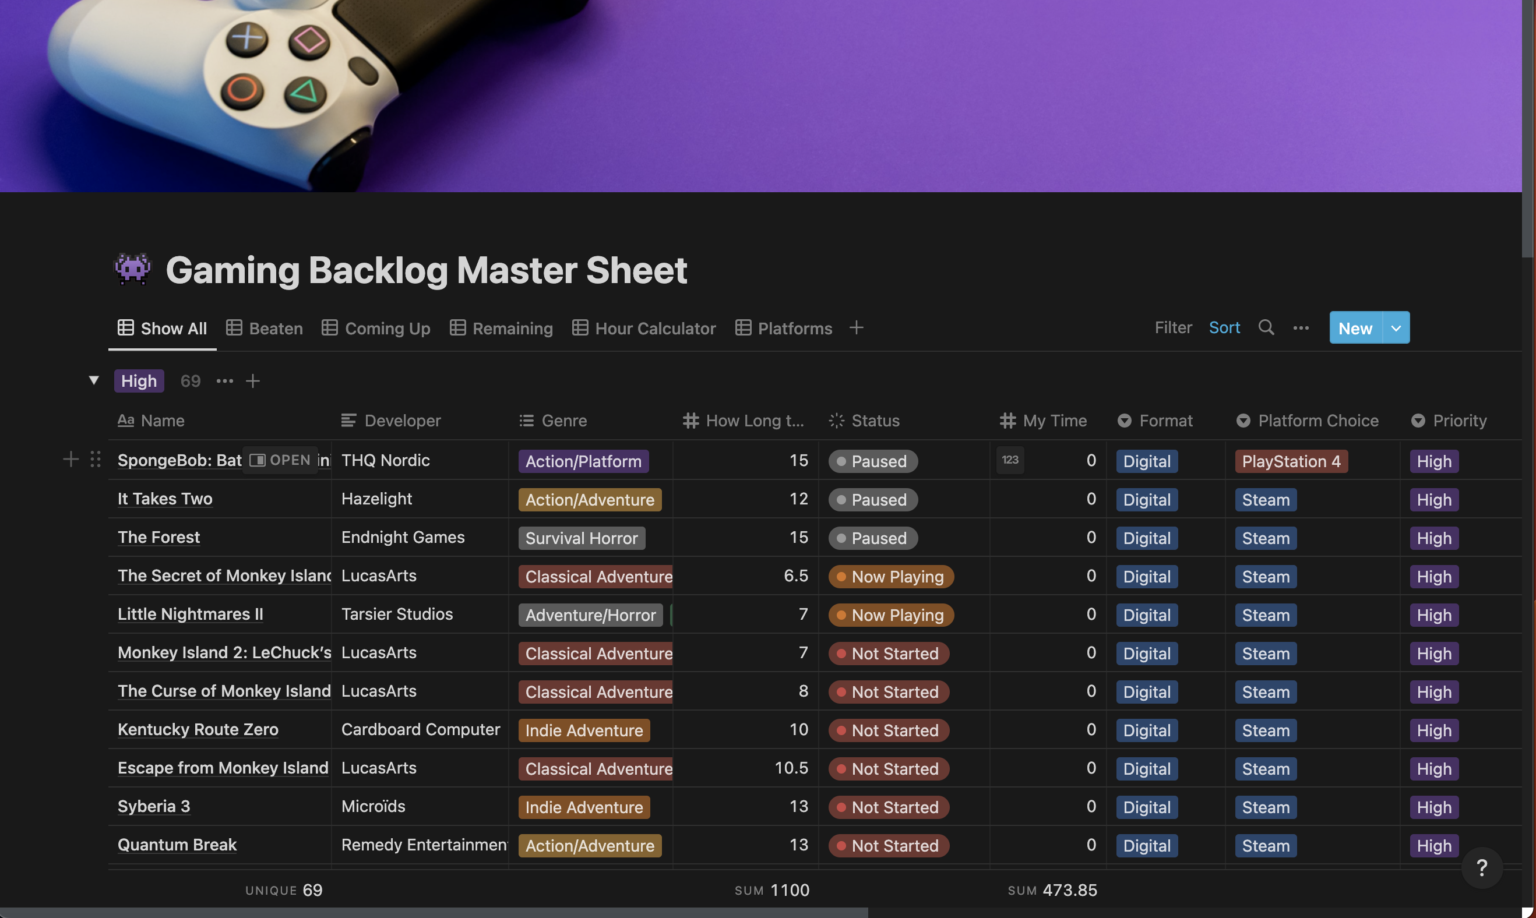This screenshot has width=1536, height=918.
Task: Click the purple High group label
Action: point(138,381)
